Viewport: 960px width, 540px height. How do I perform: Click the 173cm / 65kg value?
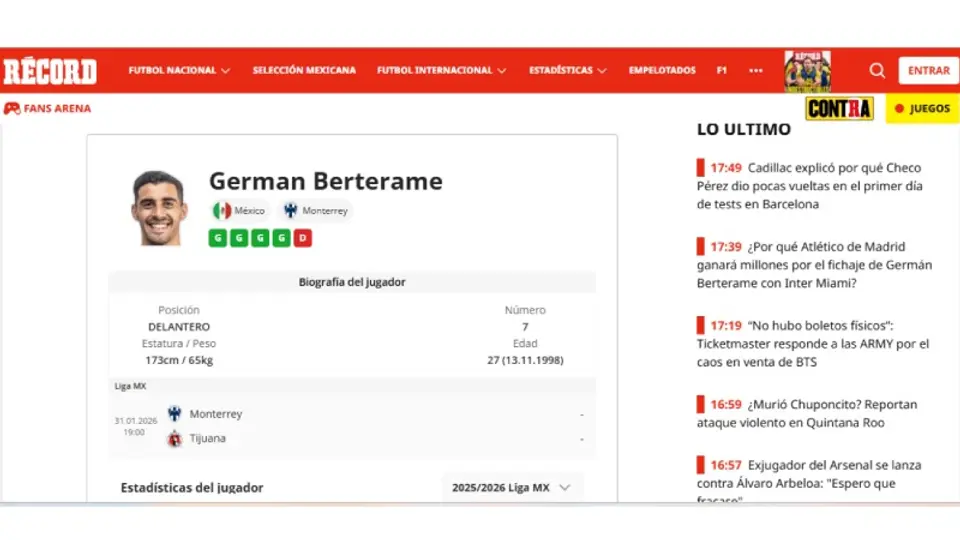coord(179,360)
